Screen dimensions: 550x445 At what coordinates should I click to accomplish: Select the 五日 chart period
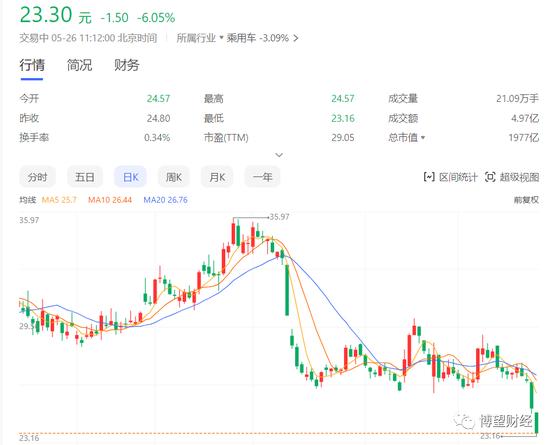tap(85, 177)
